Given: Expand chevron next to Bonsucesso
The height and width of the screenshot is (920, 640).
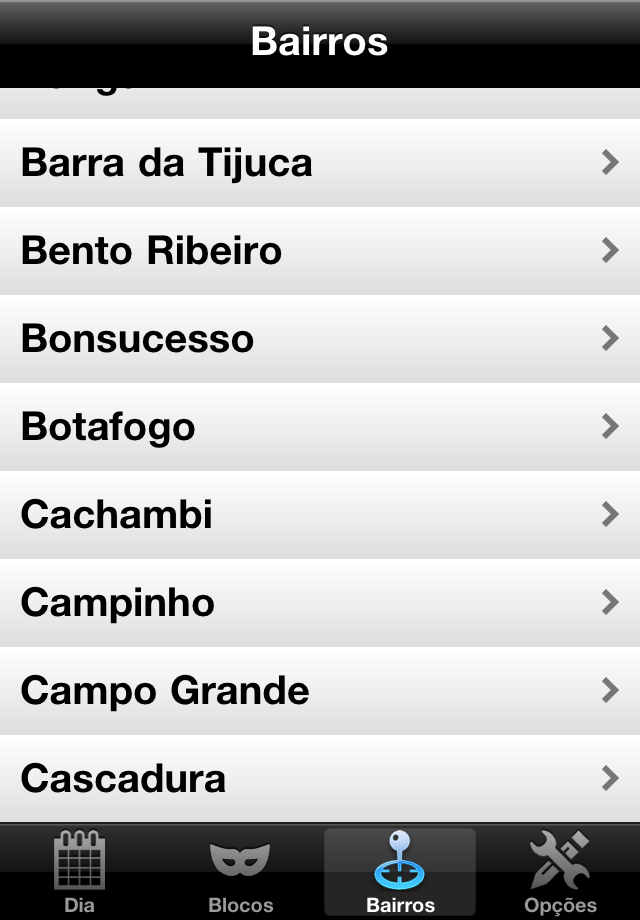Looking at the screenshot, I should (610, 339).
